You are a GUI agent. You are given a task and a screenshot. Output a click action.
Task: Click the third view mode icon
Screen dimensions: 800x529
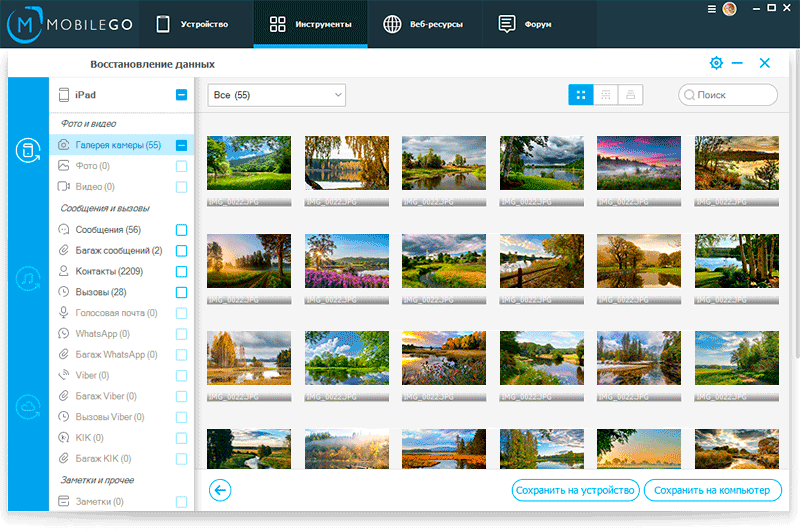[630, 95]
